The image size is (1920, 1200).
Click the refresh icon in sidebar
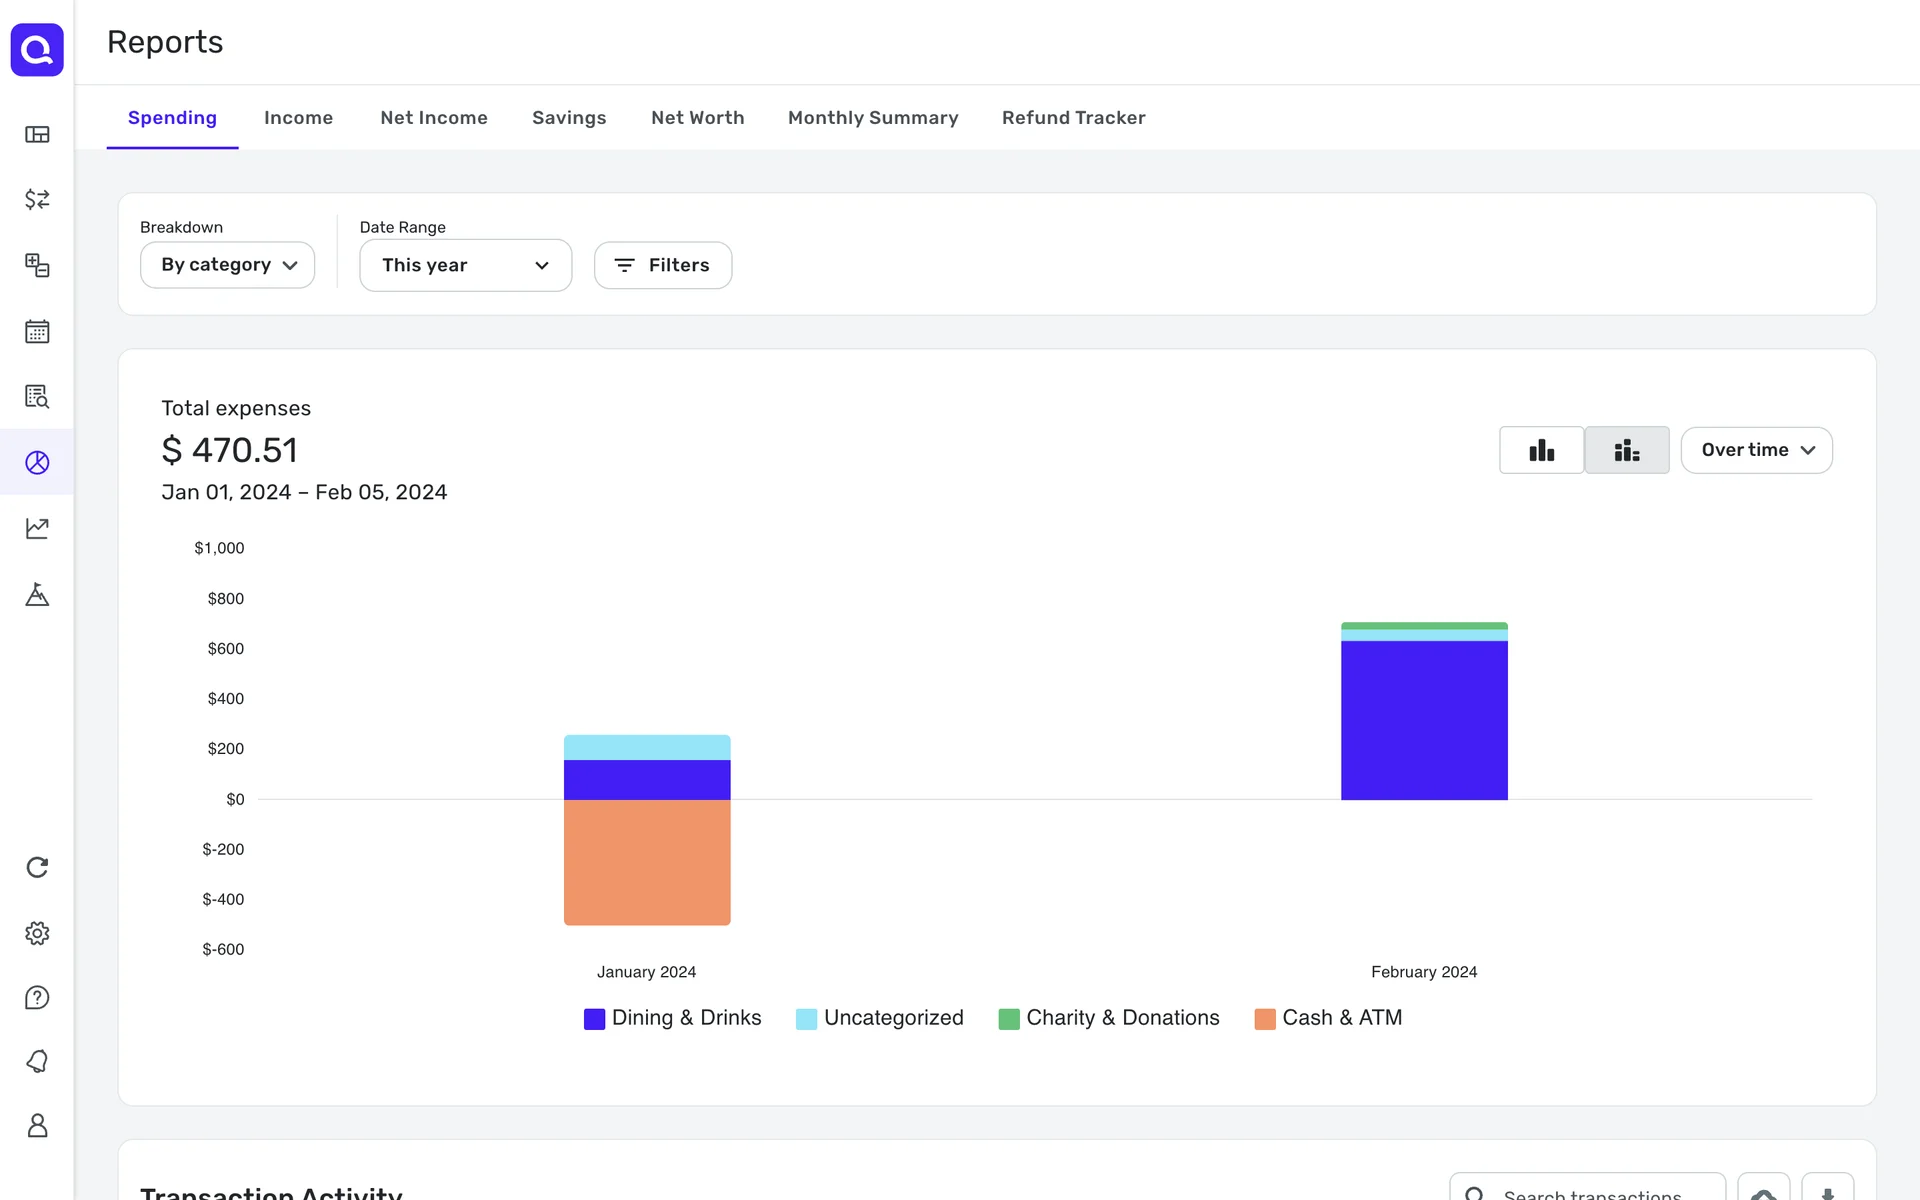pos(37,867)
